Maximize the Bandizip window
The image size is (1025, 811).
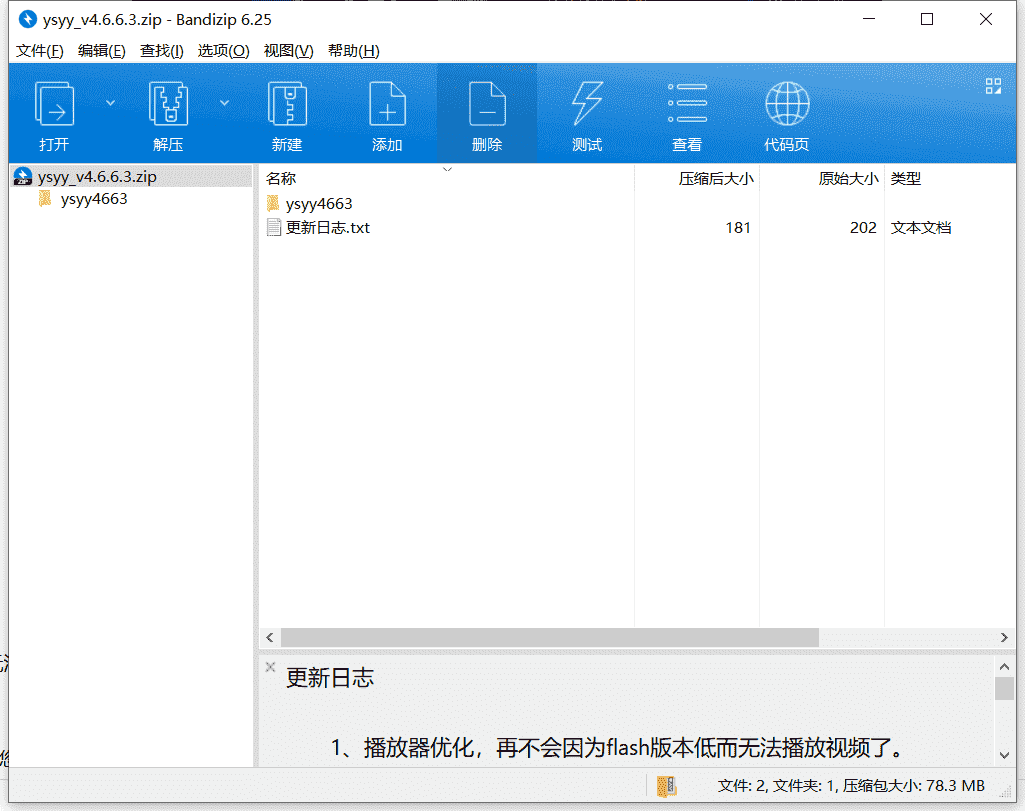coord(927,19)
